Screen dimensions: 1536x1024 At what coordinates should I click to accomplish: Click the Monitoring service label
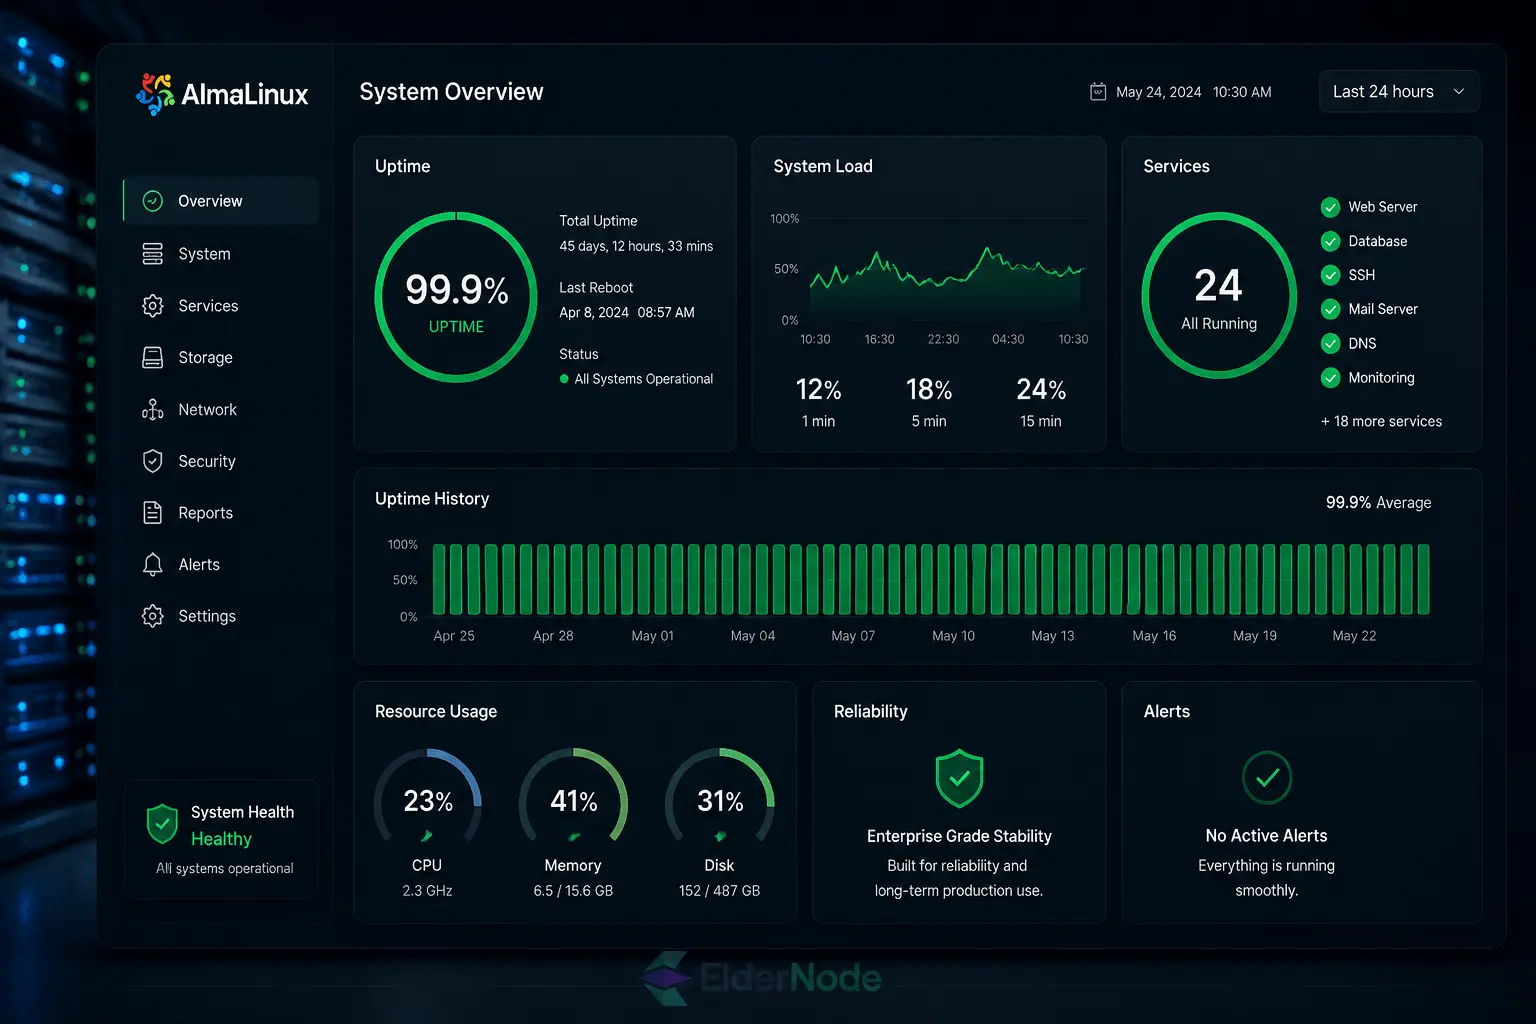point(1381,378)
